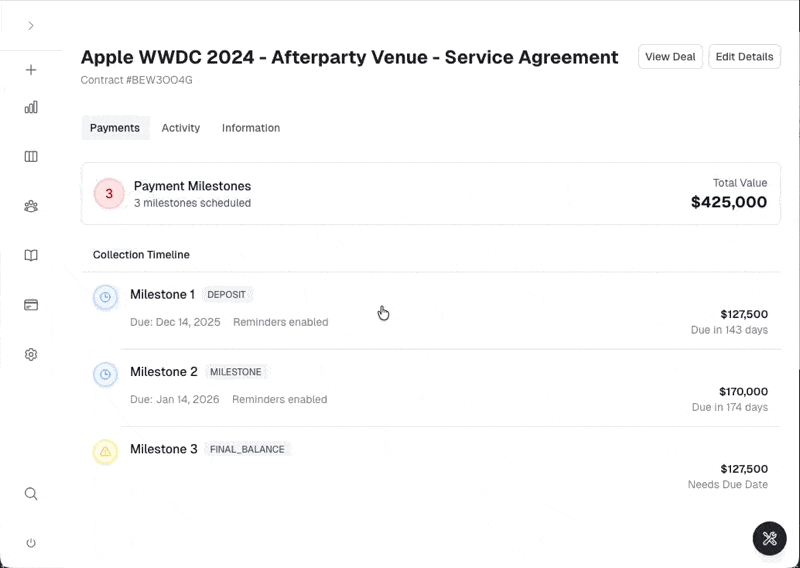Open the bar chart analytics icon
Screen dimensions: 800x568
[x=31, y=107]
